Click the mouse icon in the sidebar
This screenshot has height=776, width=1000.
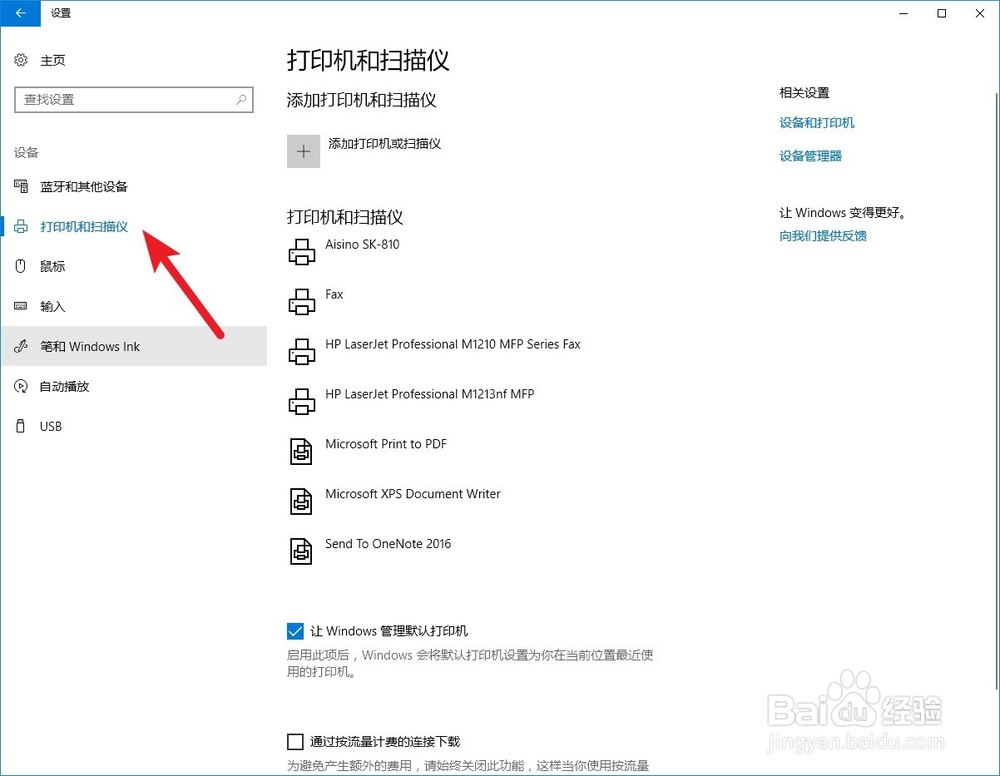tap(20, 266)
